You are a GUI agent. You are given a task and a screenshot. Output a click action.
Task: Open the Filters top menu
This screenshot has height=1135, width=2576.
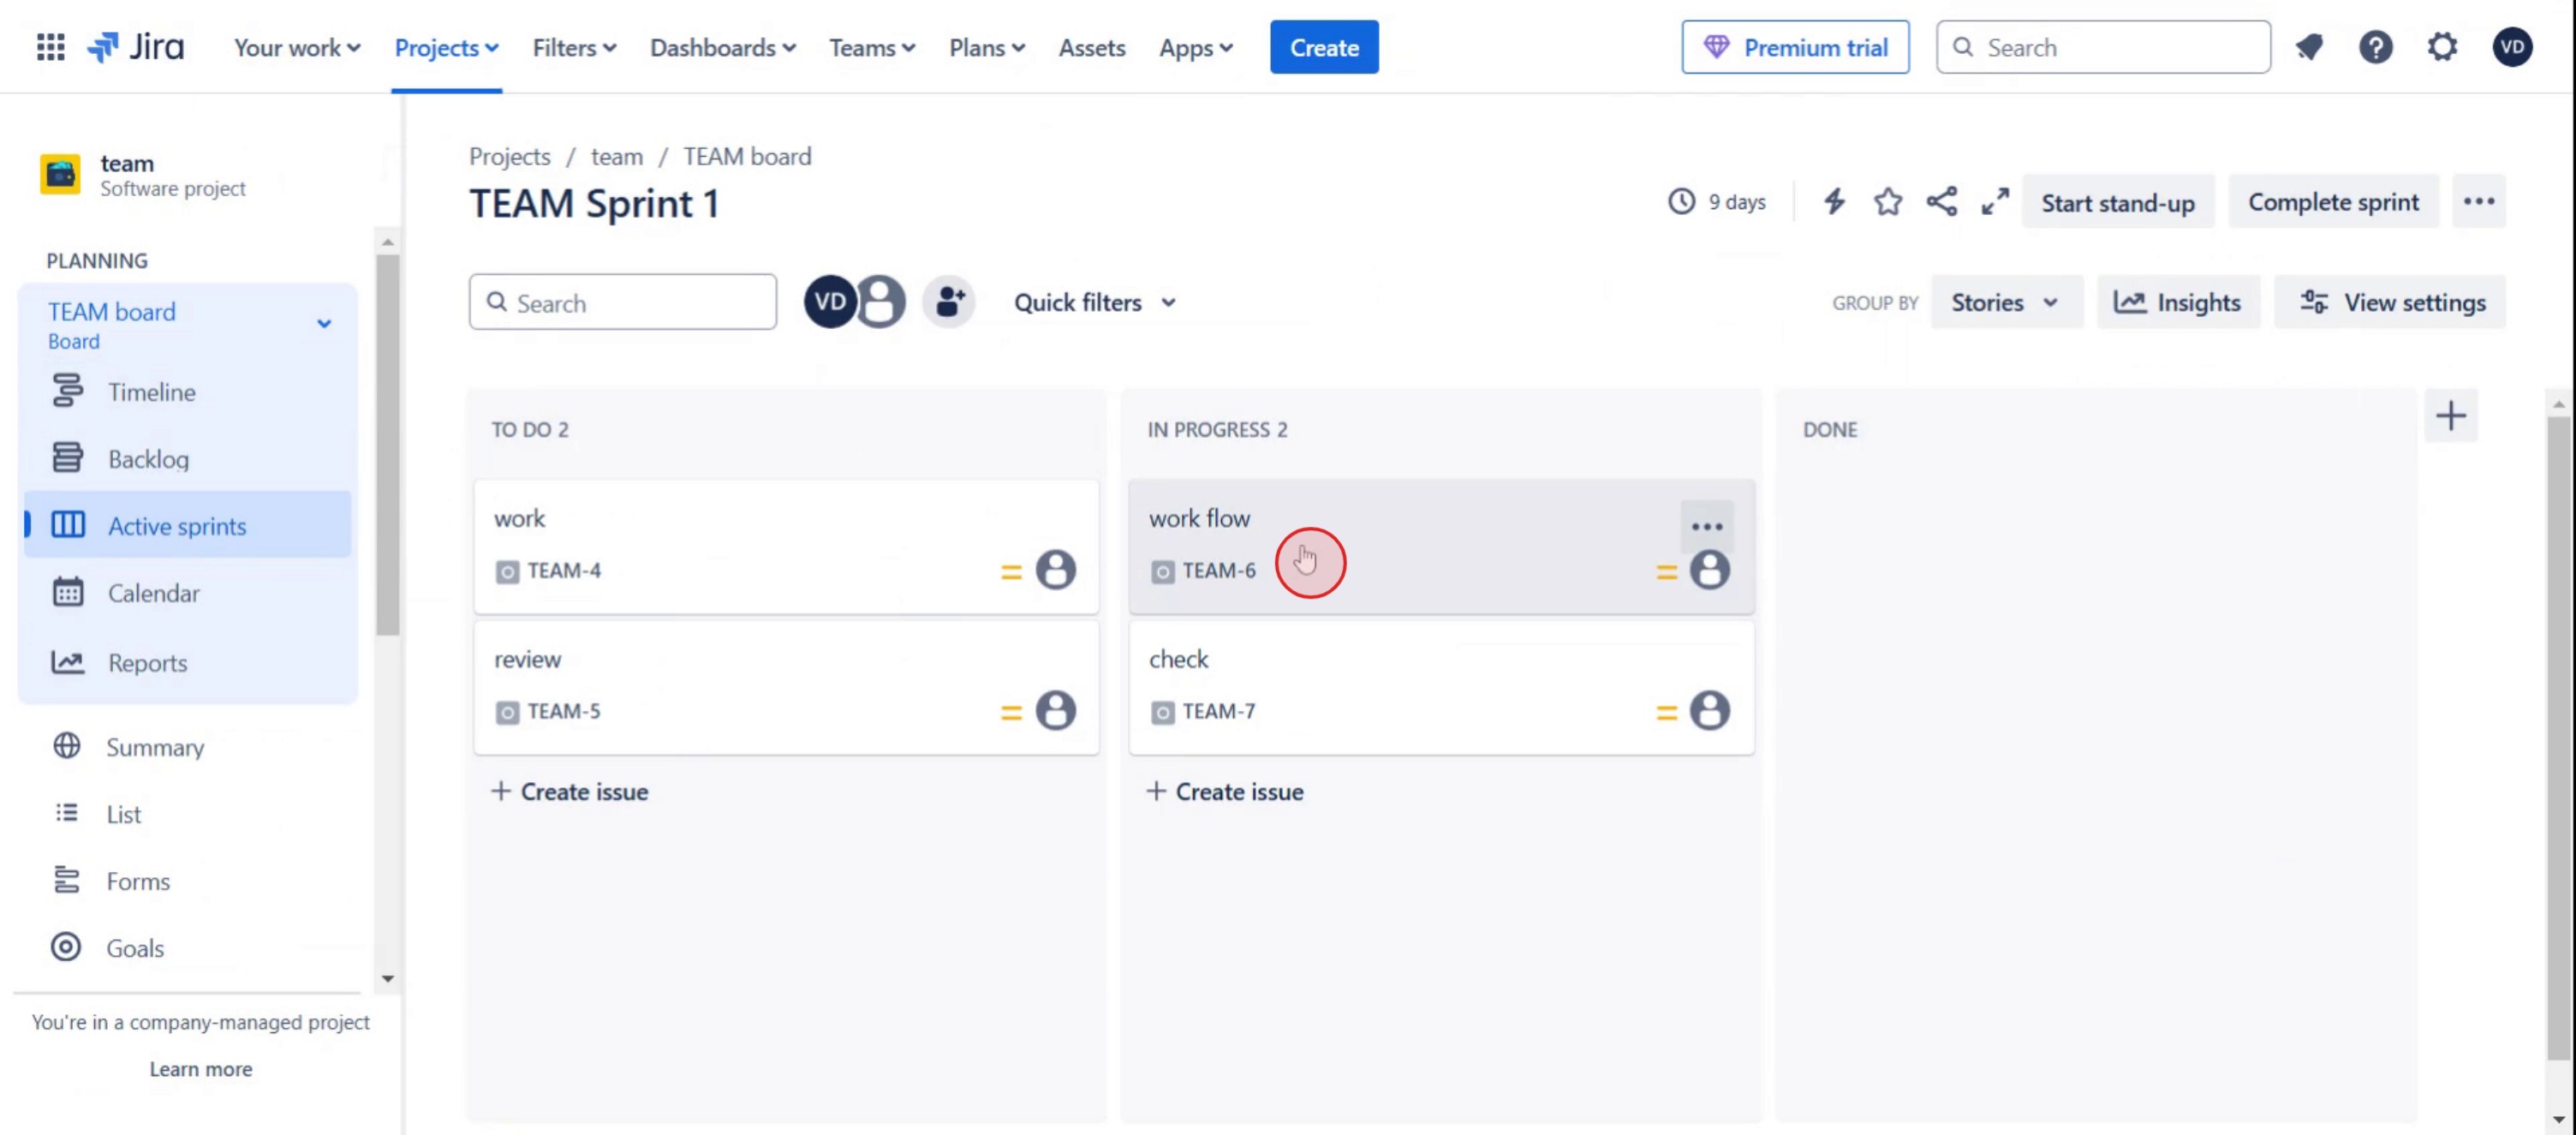(x=573, y=47)
